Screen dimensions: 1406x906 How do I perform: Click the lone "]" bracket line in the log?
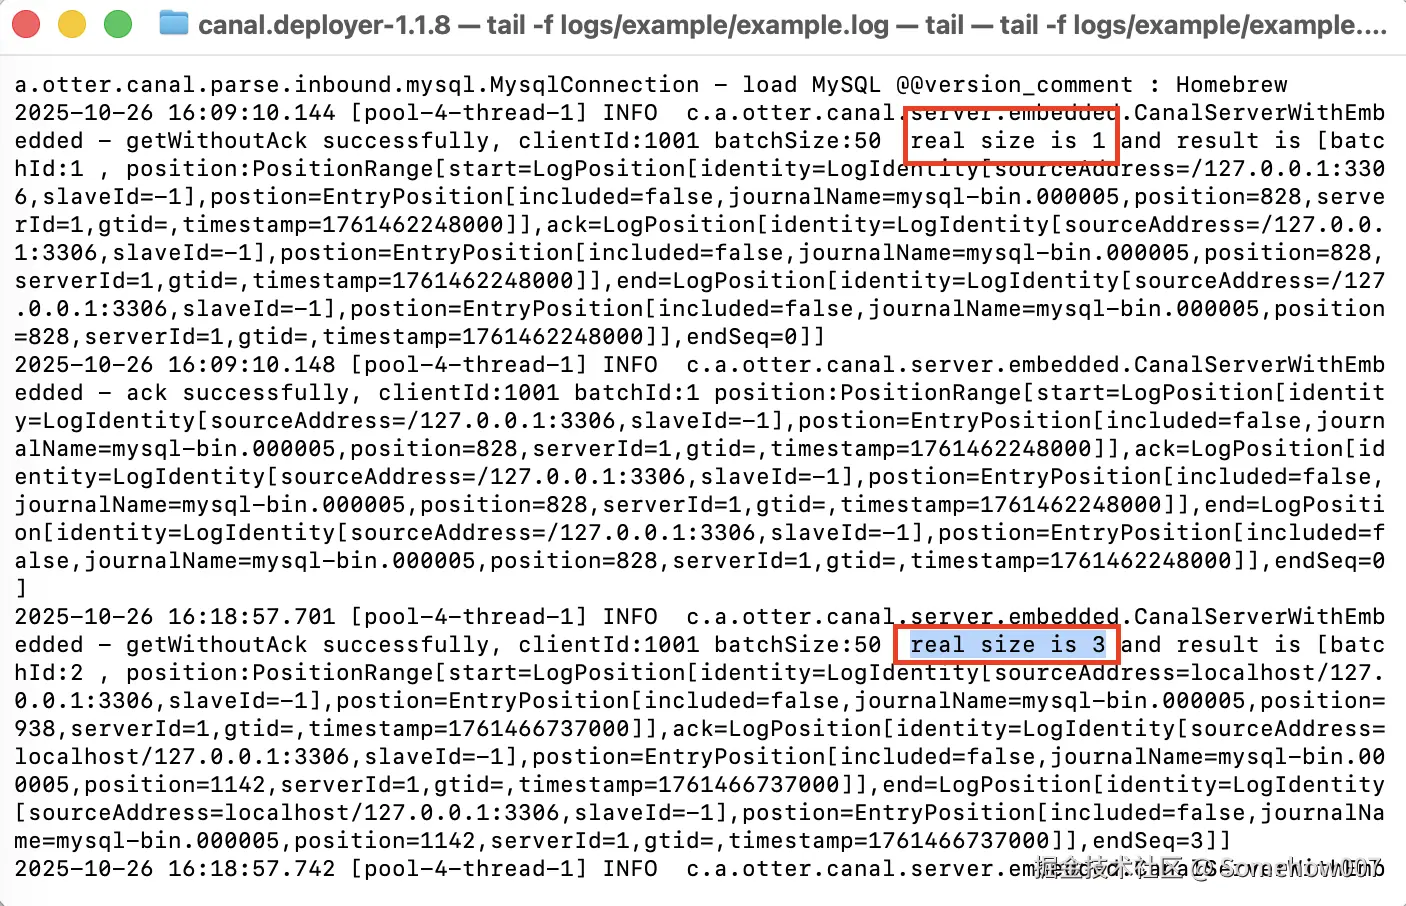click(x=21, y=589)
